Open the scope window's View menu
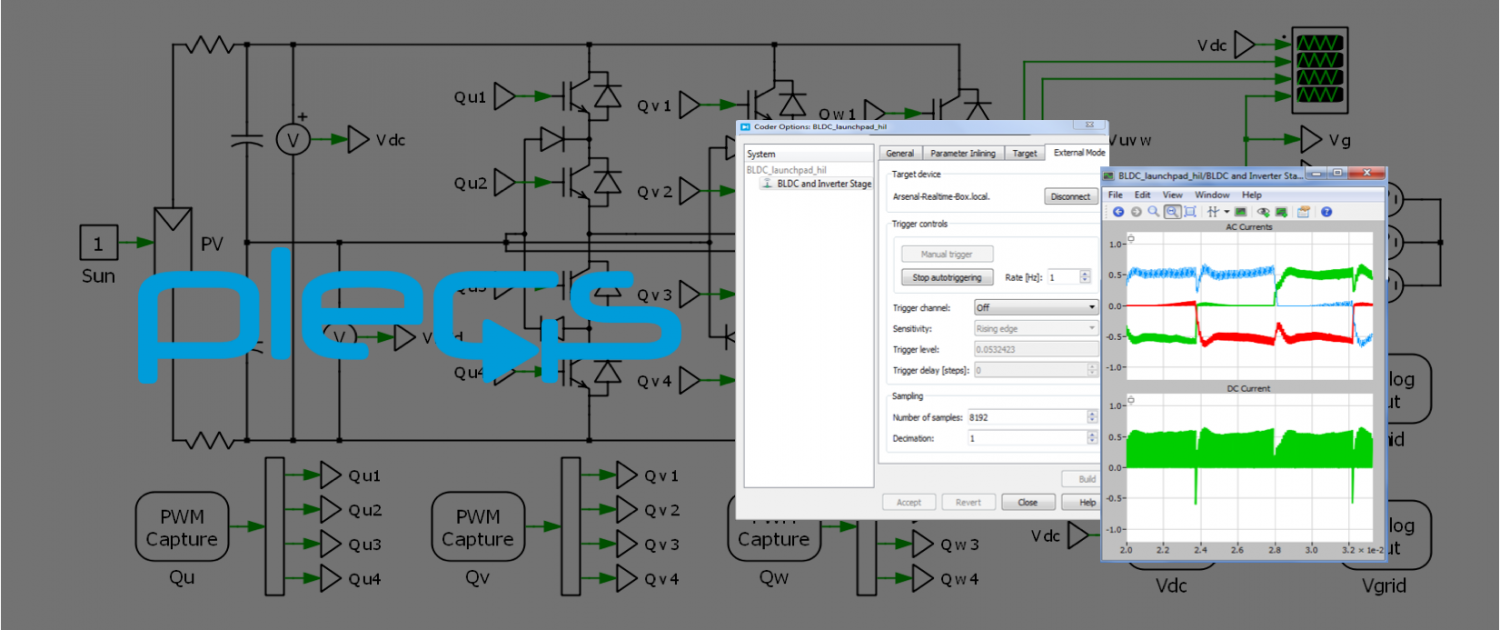This screenshot has width=1500, height=630. pos(1173,195)
